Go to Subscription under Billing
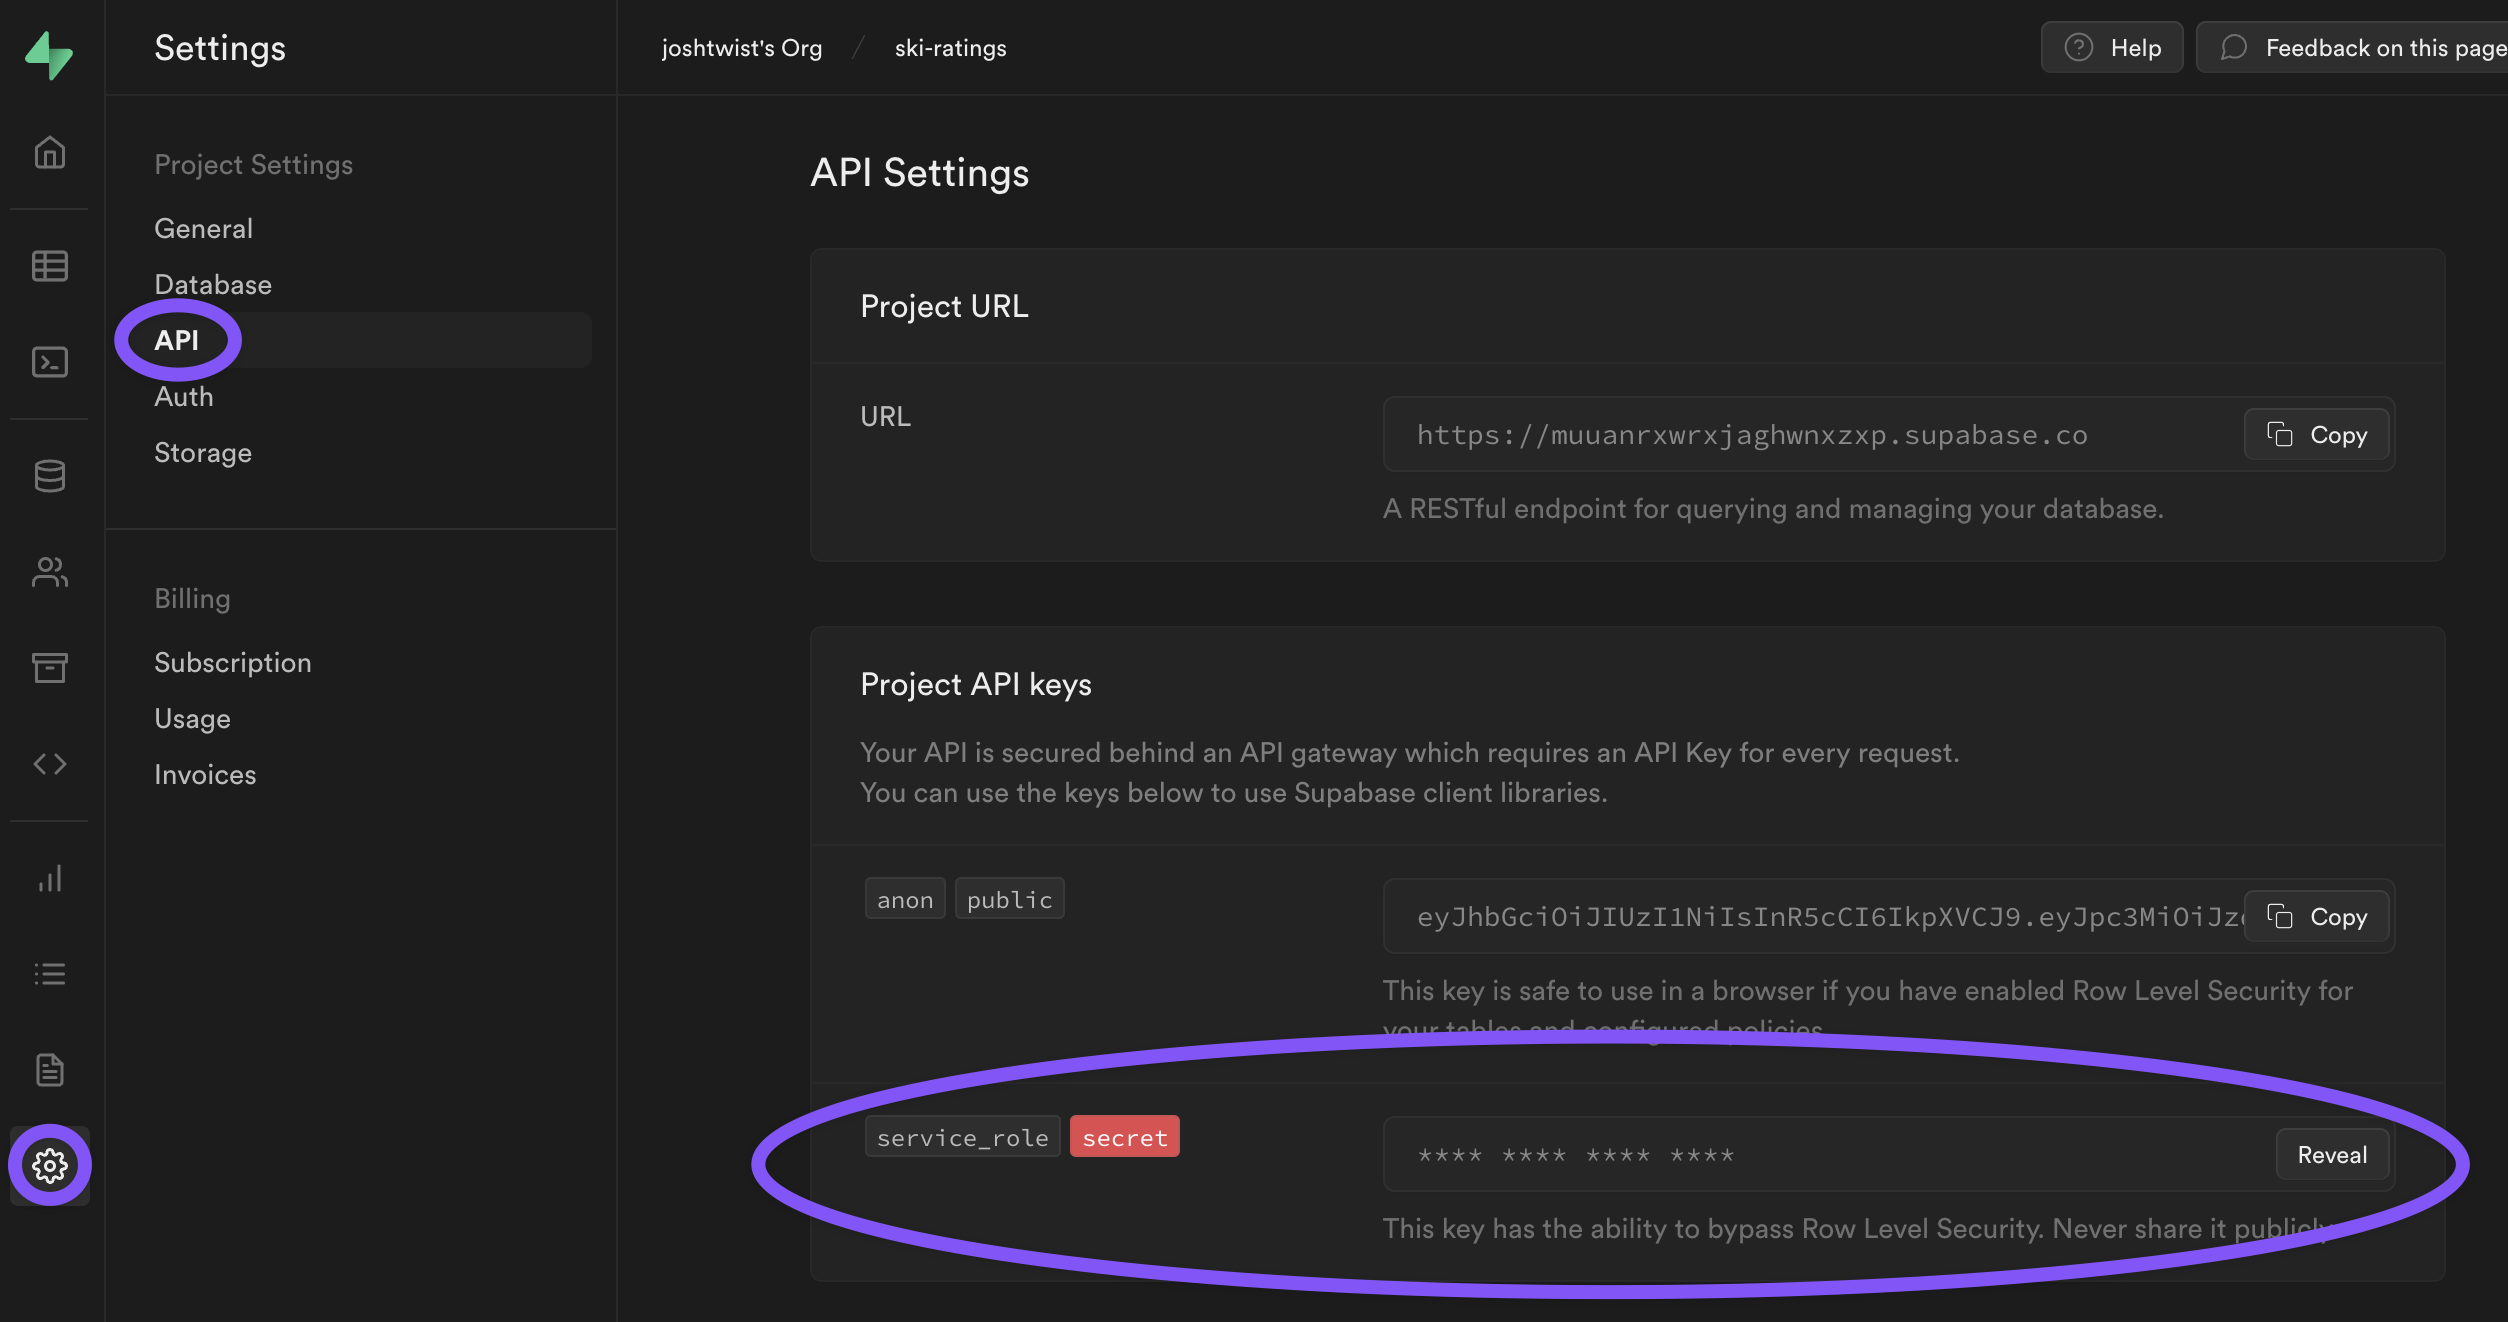2508x1322 pixels. 233,663
